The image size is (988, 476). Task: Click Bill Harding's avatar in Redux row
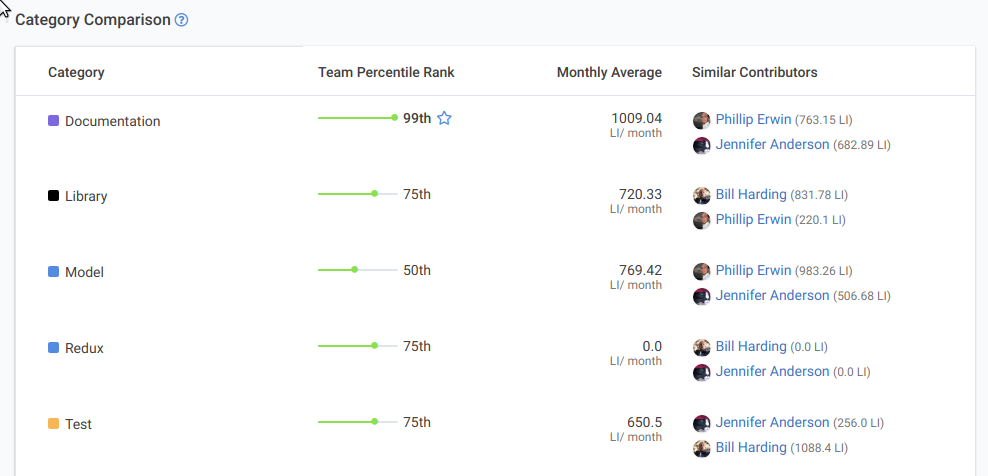(702, 347)
